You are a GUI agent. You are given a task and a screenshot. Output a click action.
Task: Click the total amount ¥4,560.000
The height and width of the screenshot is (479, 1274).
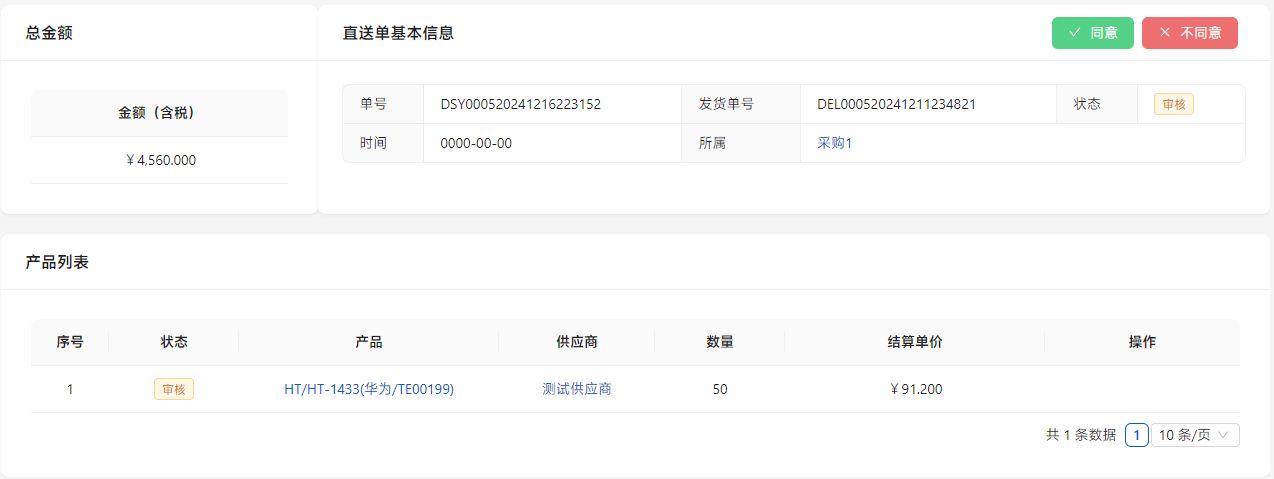(160, 160)
